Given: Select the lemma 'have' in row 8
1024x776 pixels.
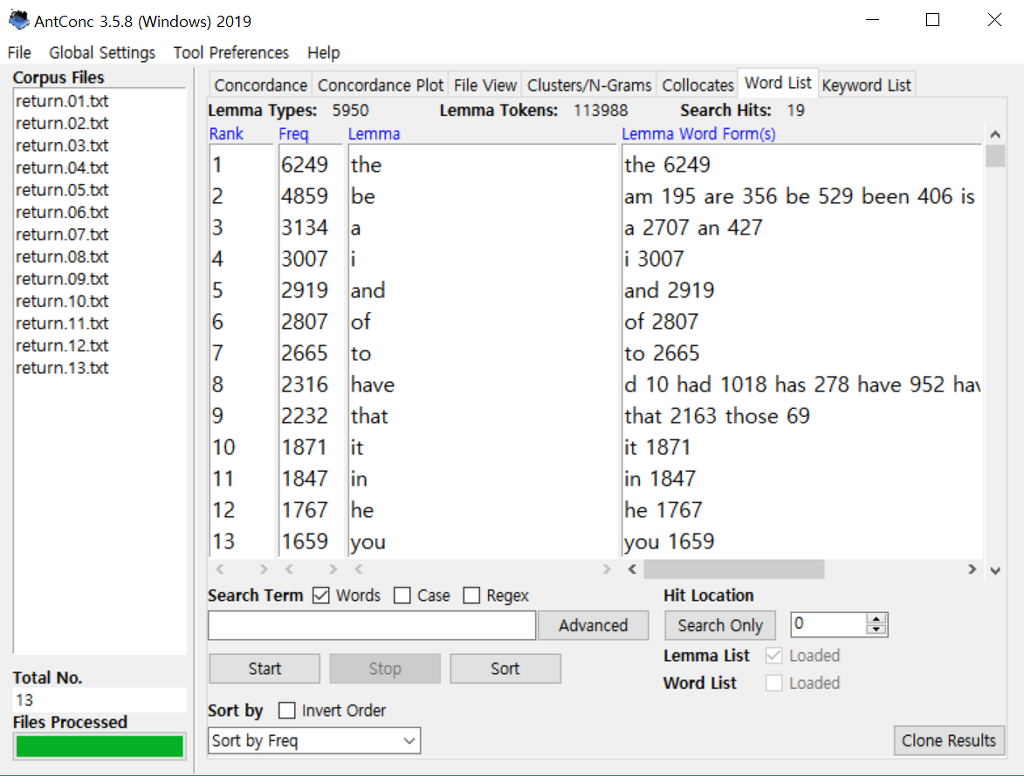Looking at the screenshot, I should click(372, 385).
